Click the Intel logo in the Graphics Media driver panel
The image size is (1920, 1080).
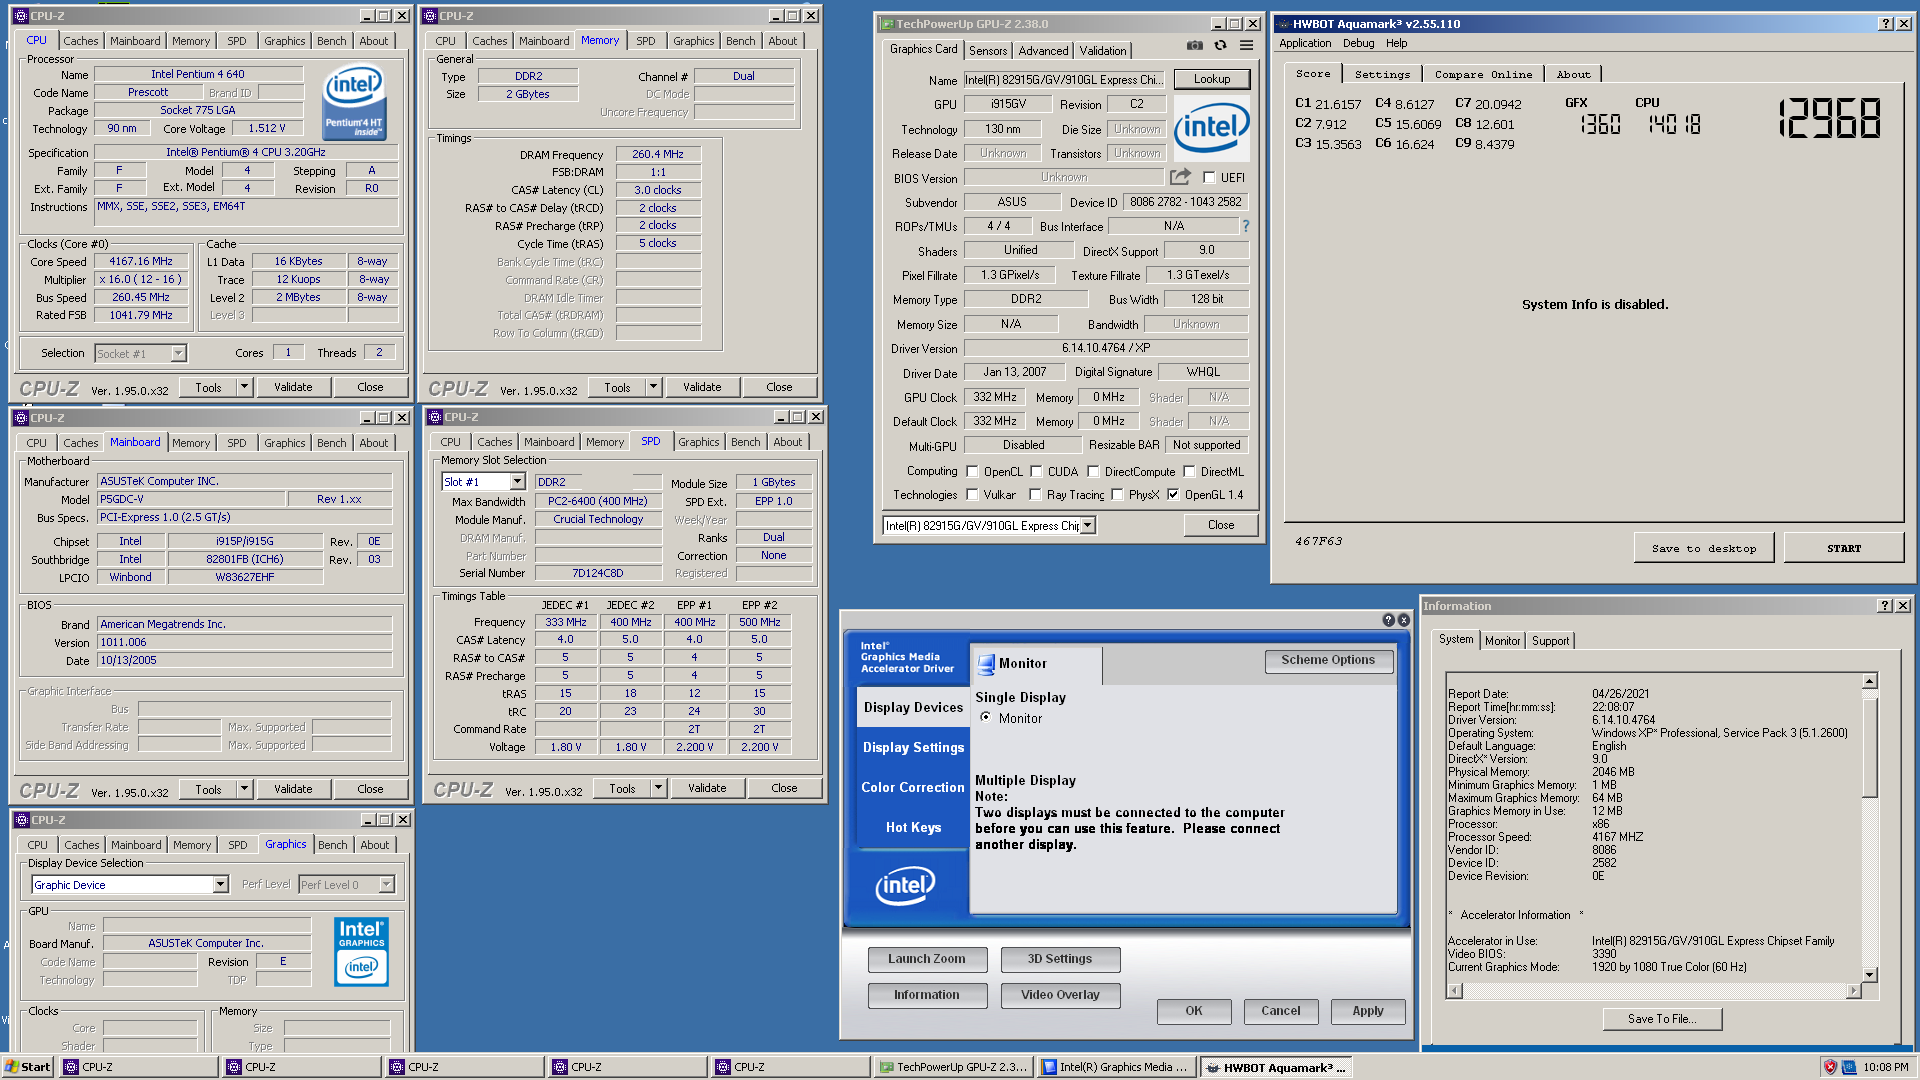pyautogui.click(x=905, y=885)
